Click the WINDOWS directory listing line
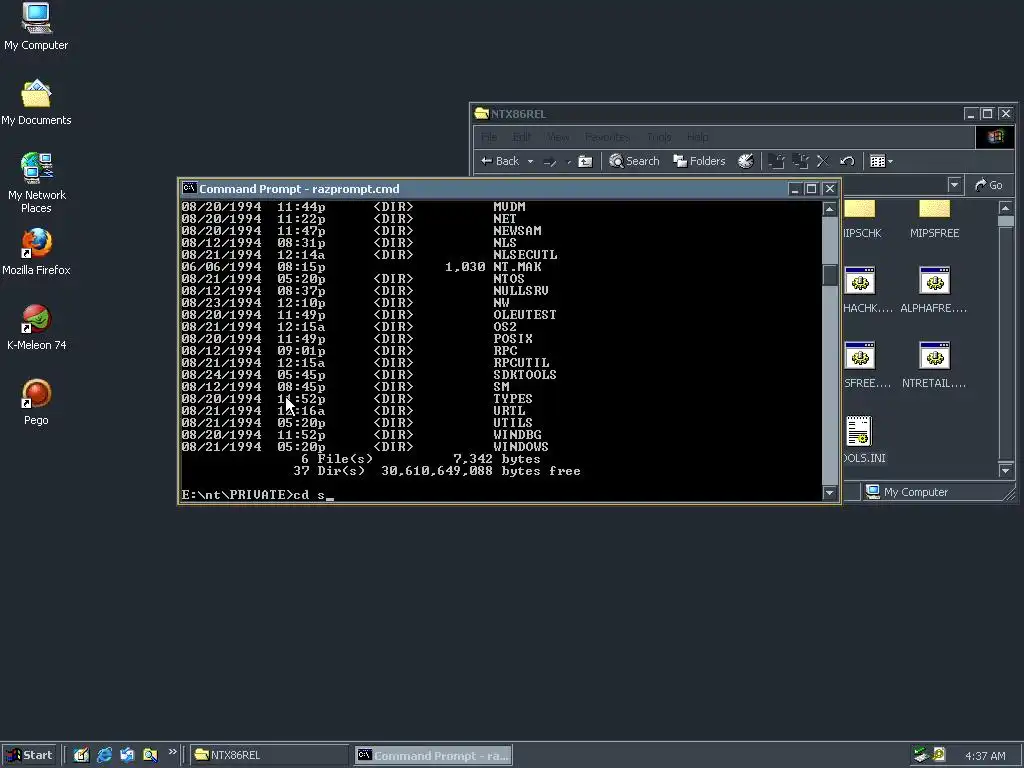This screenshot has width=1024, height=768. 365,447
